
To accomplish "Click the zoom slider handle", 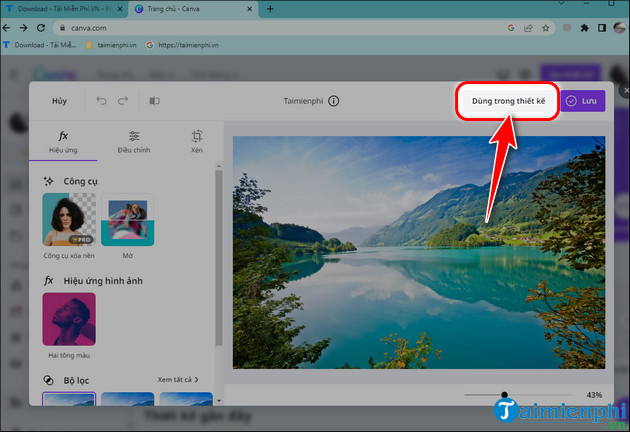I will [x=504, y=395].
